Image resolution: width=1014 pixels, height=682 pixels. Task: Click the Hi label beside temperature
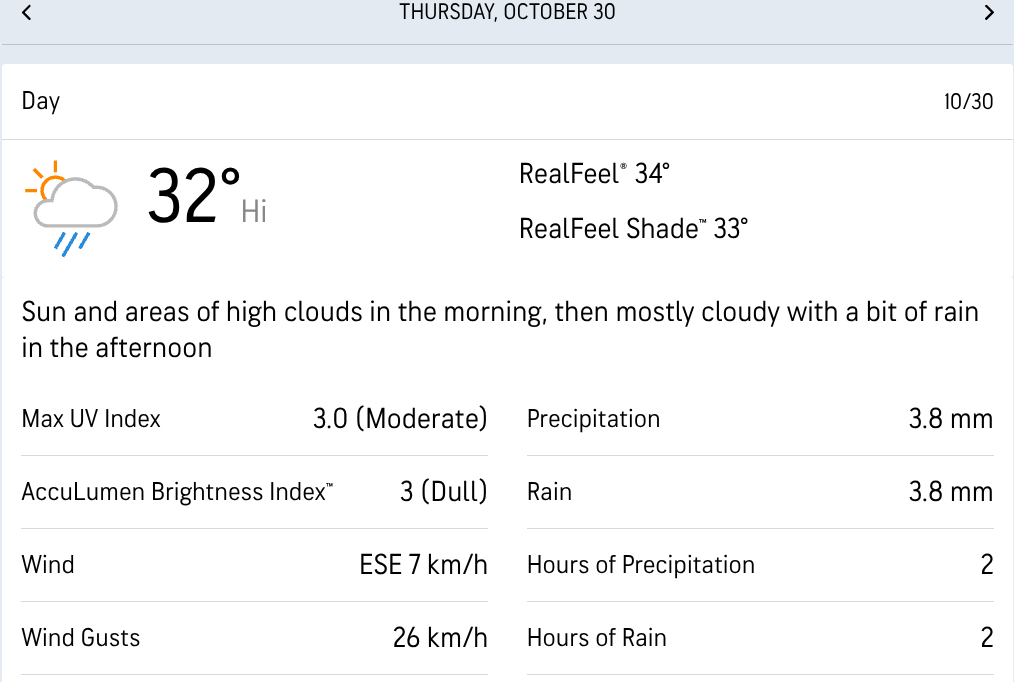point(254,211)
